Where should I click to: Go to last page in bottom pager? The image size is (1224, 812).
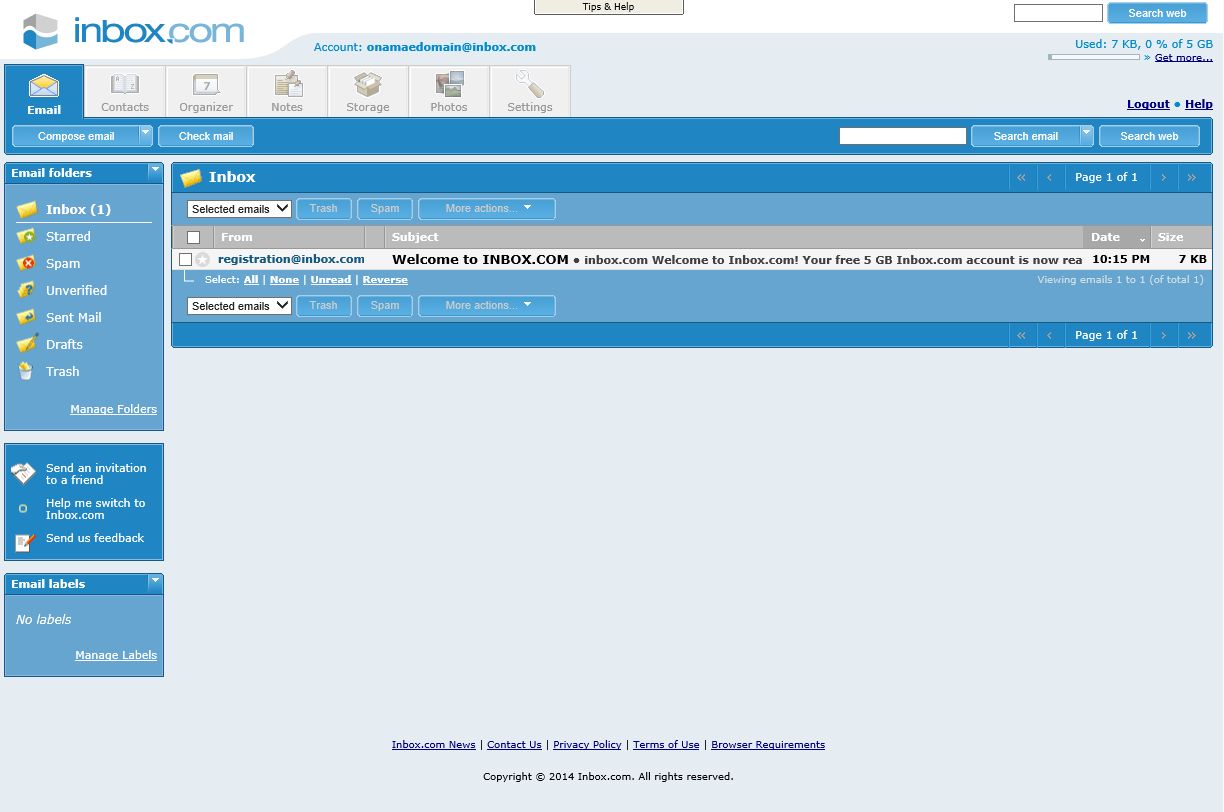pos(1192,335)
